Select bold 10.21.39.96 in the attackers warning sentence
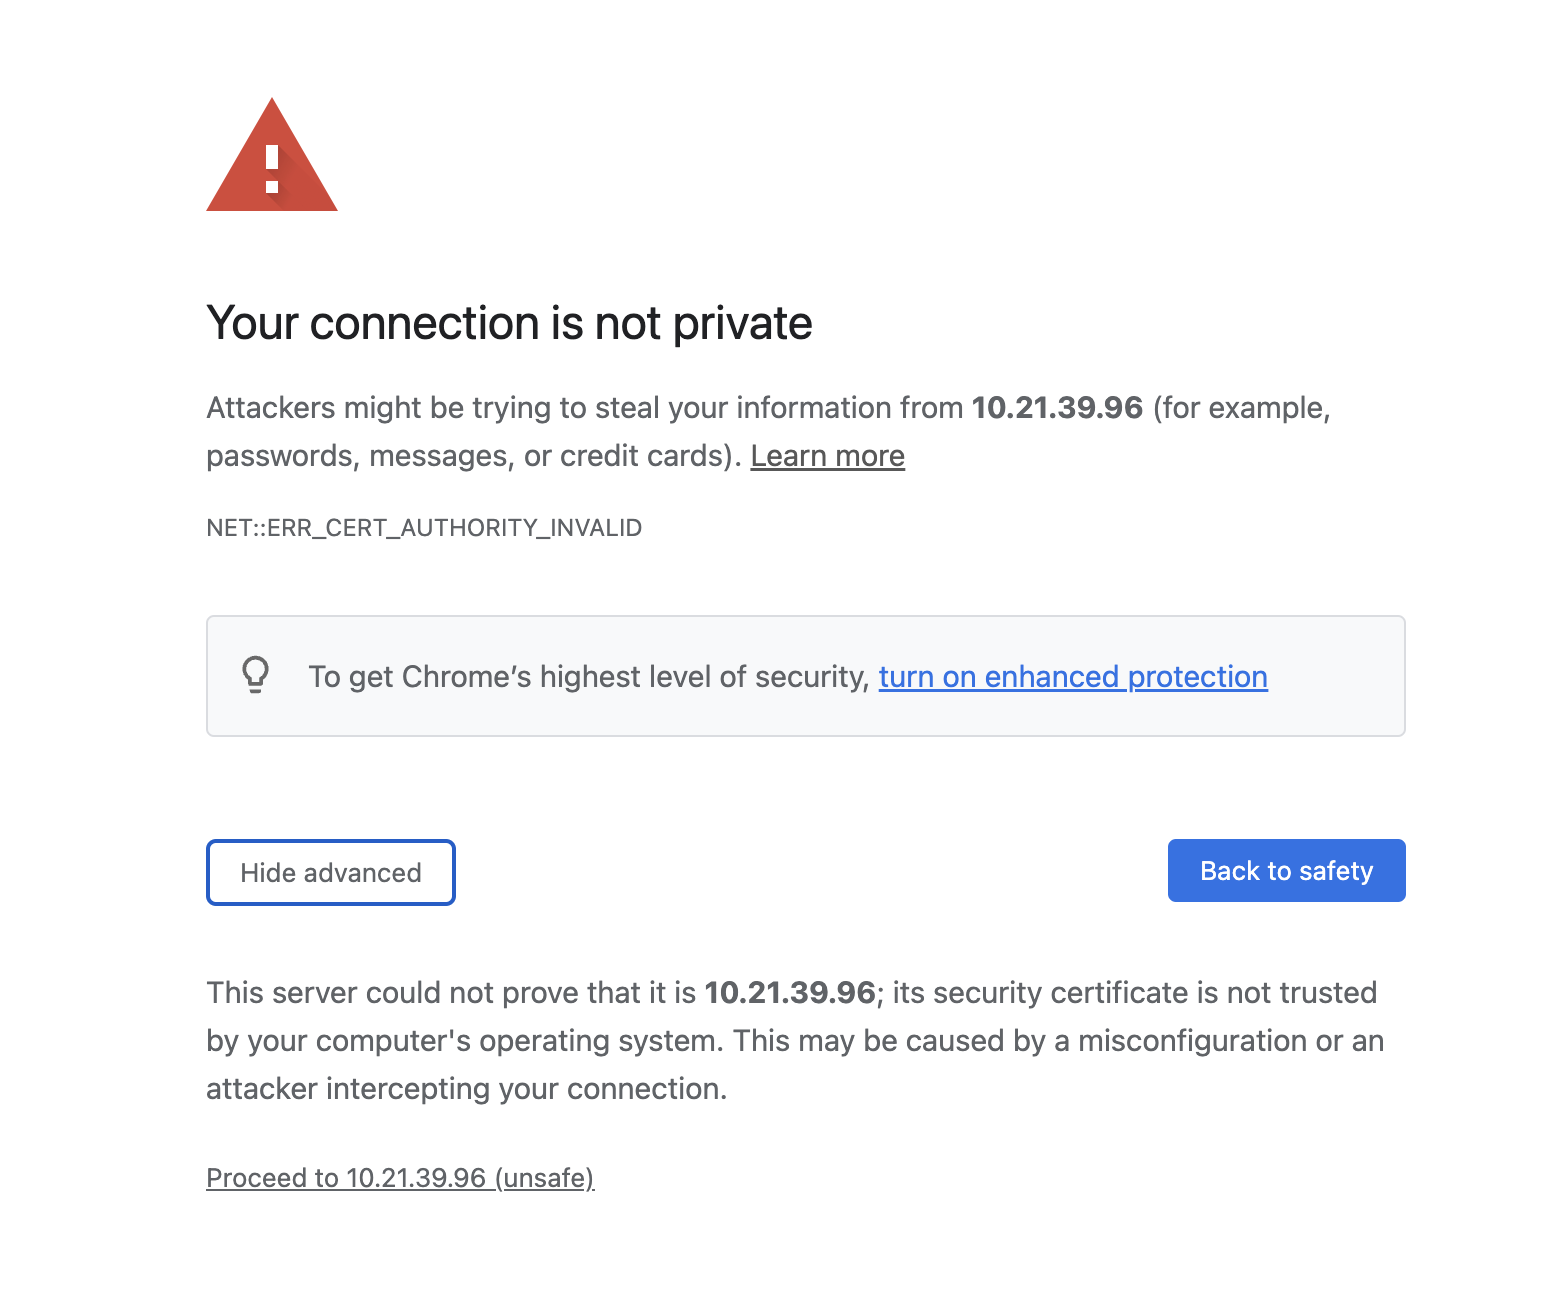The image size is (1568, 1312). tap(1057, 408)
